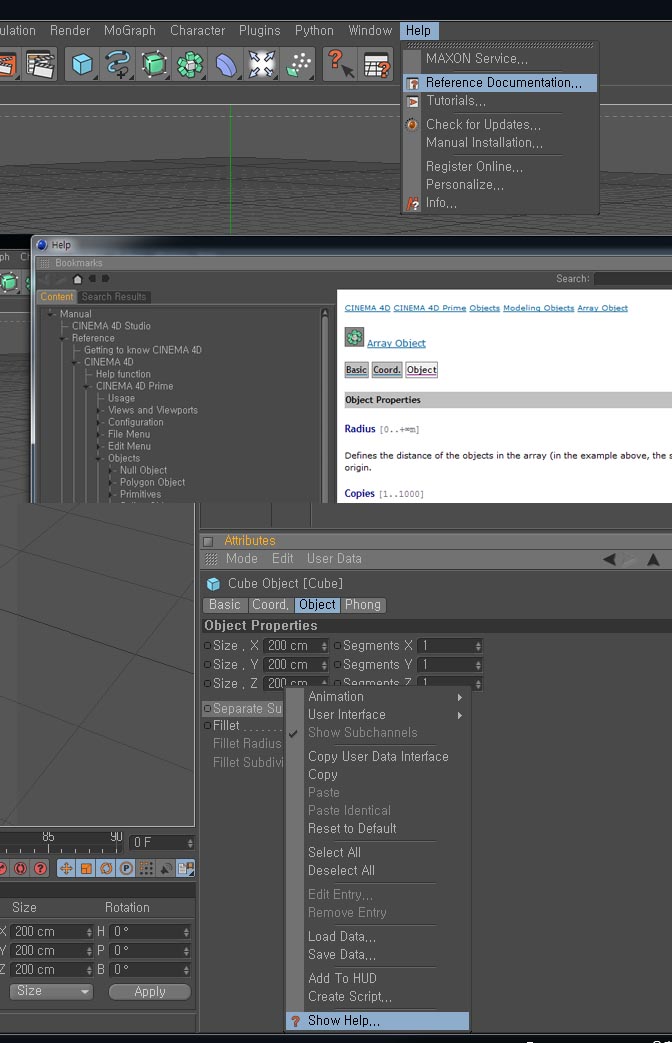Select Reset to Default in context menu

click(x=378, y=829)
